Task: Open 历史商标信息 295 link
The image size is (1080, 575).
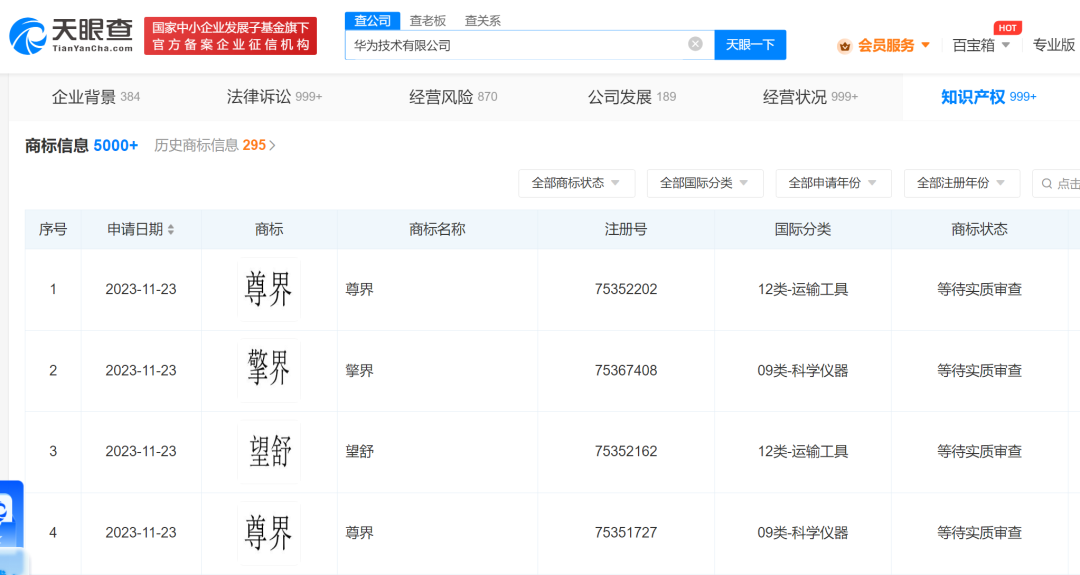Action: point(215,145)
